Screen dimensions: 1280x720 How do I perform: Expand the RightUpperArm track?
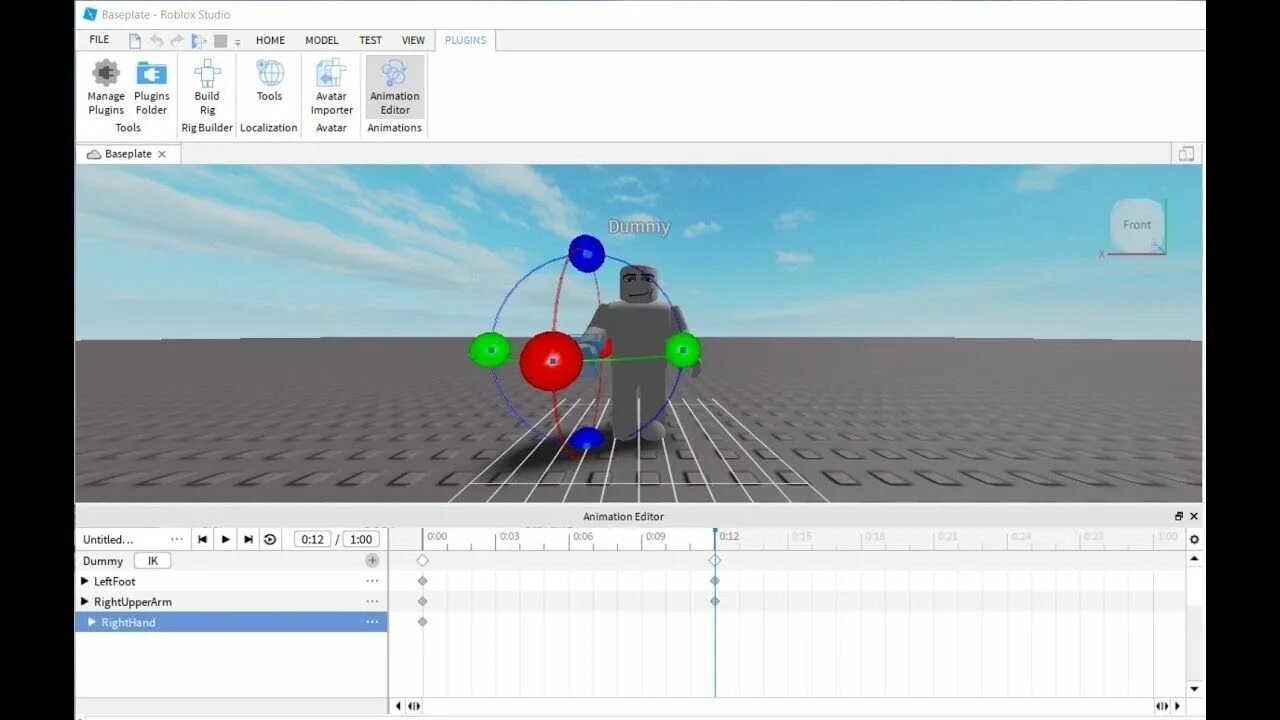85,602
